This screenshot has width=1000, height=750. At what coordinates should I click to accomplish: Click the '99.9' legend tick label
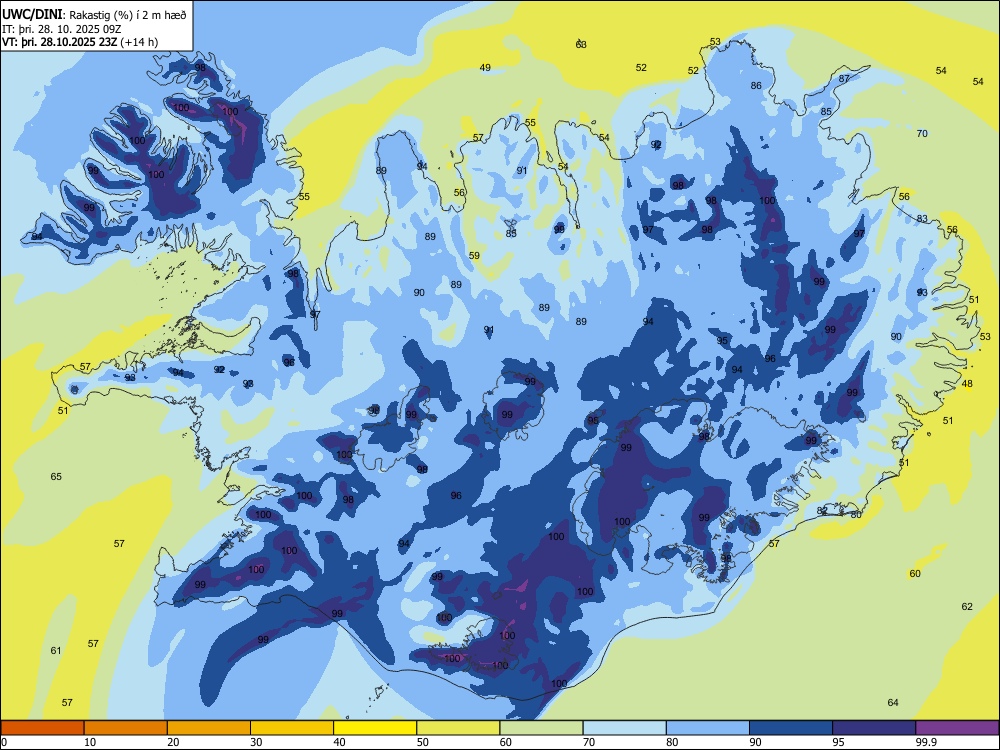[x=926, y=742]
